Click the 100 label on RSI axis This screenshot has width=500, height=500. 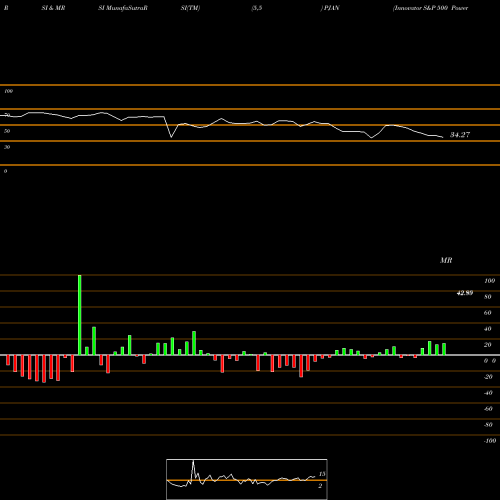[9, 91]
